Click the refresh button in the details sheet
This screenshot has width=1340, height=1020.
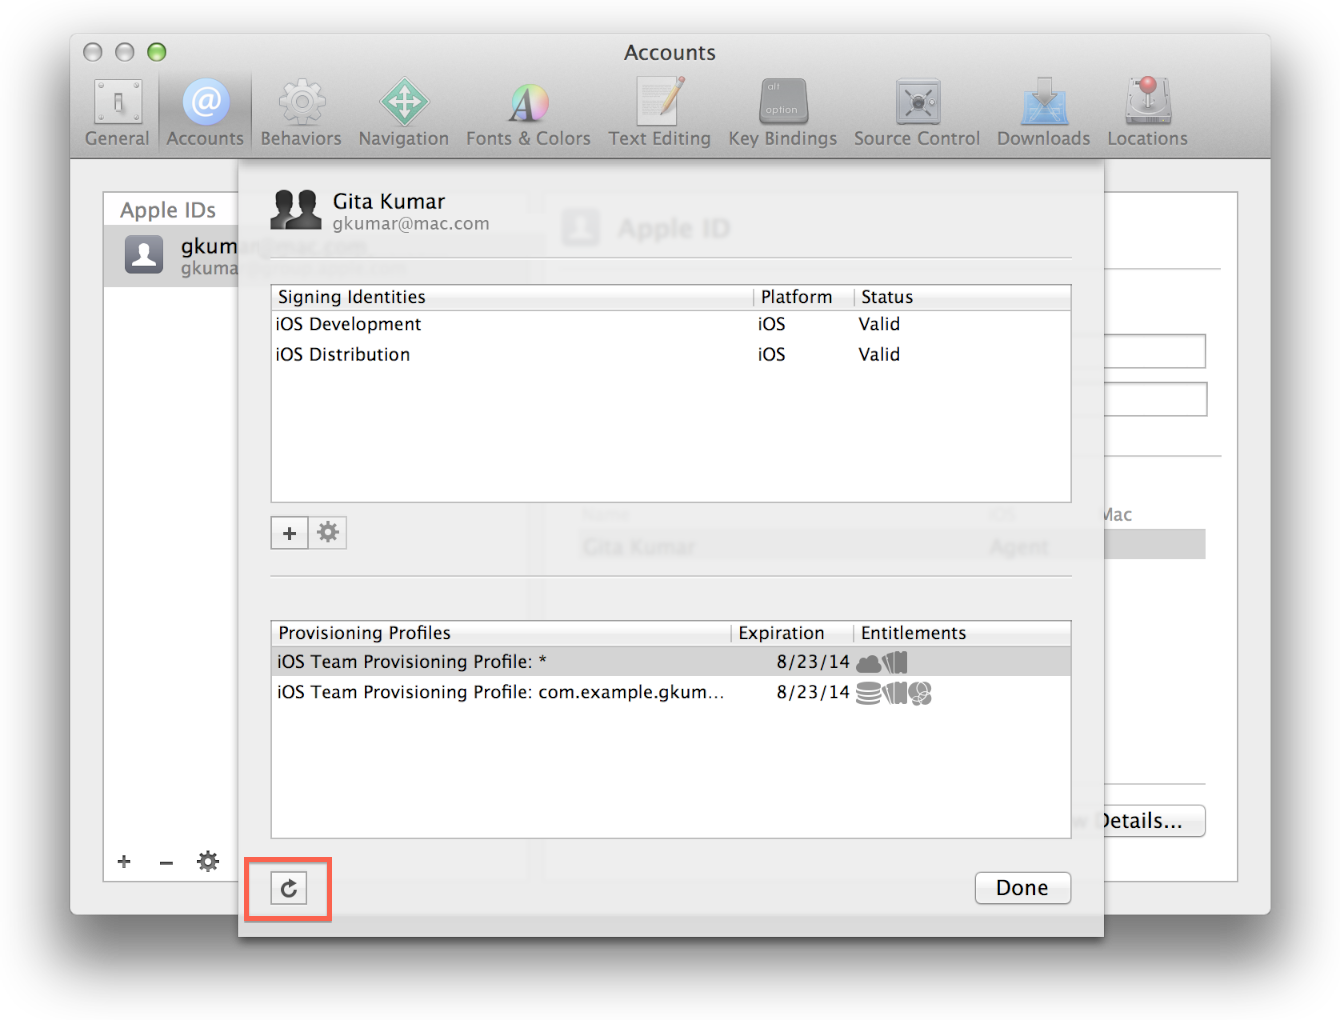click(288, 888)
